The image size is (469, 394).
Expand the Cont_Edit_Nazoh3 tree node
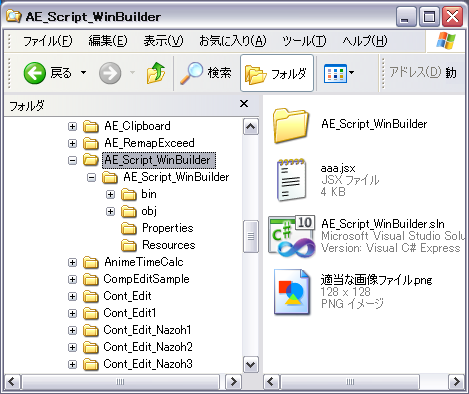[x=72, y=364]
